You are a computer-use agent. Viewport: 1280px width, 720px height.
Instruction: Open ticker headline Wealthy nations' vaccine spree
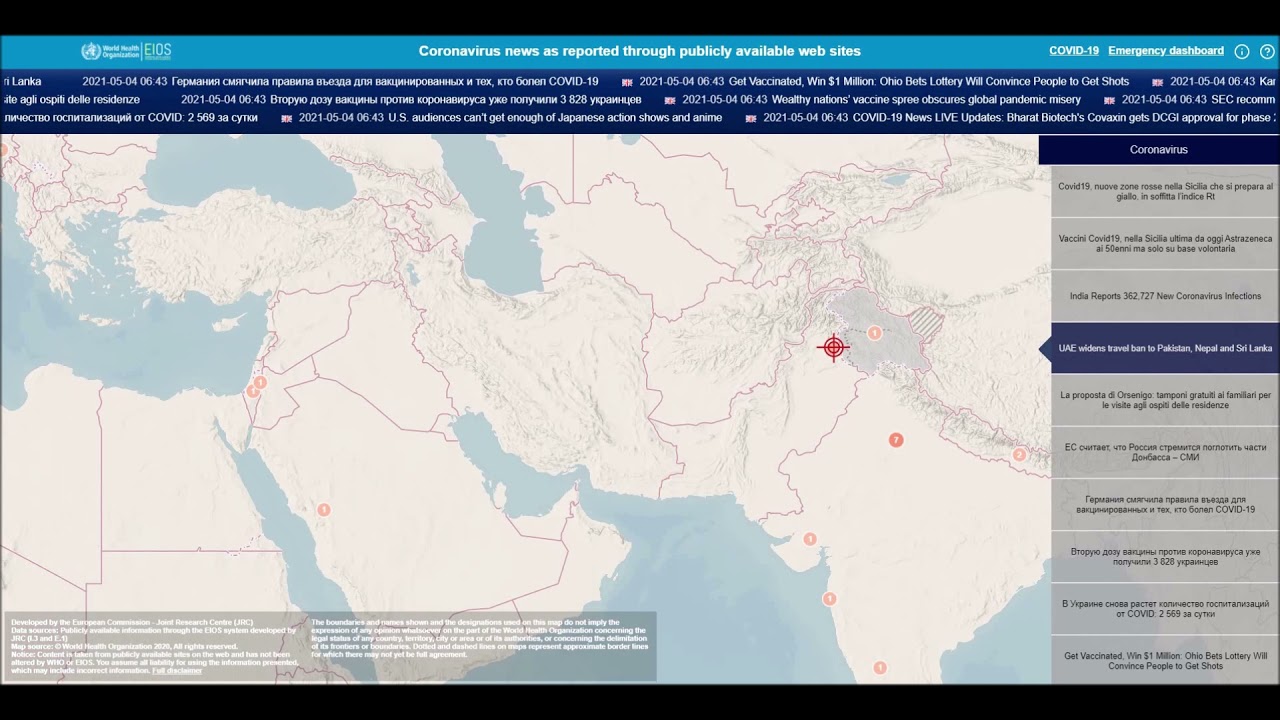pos(926,100)
